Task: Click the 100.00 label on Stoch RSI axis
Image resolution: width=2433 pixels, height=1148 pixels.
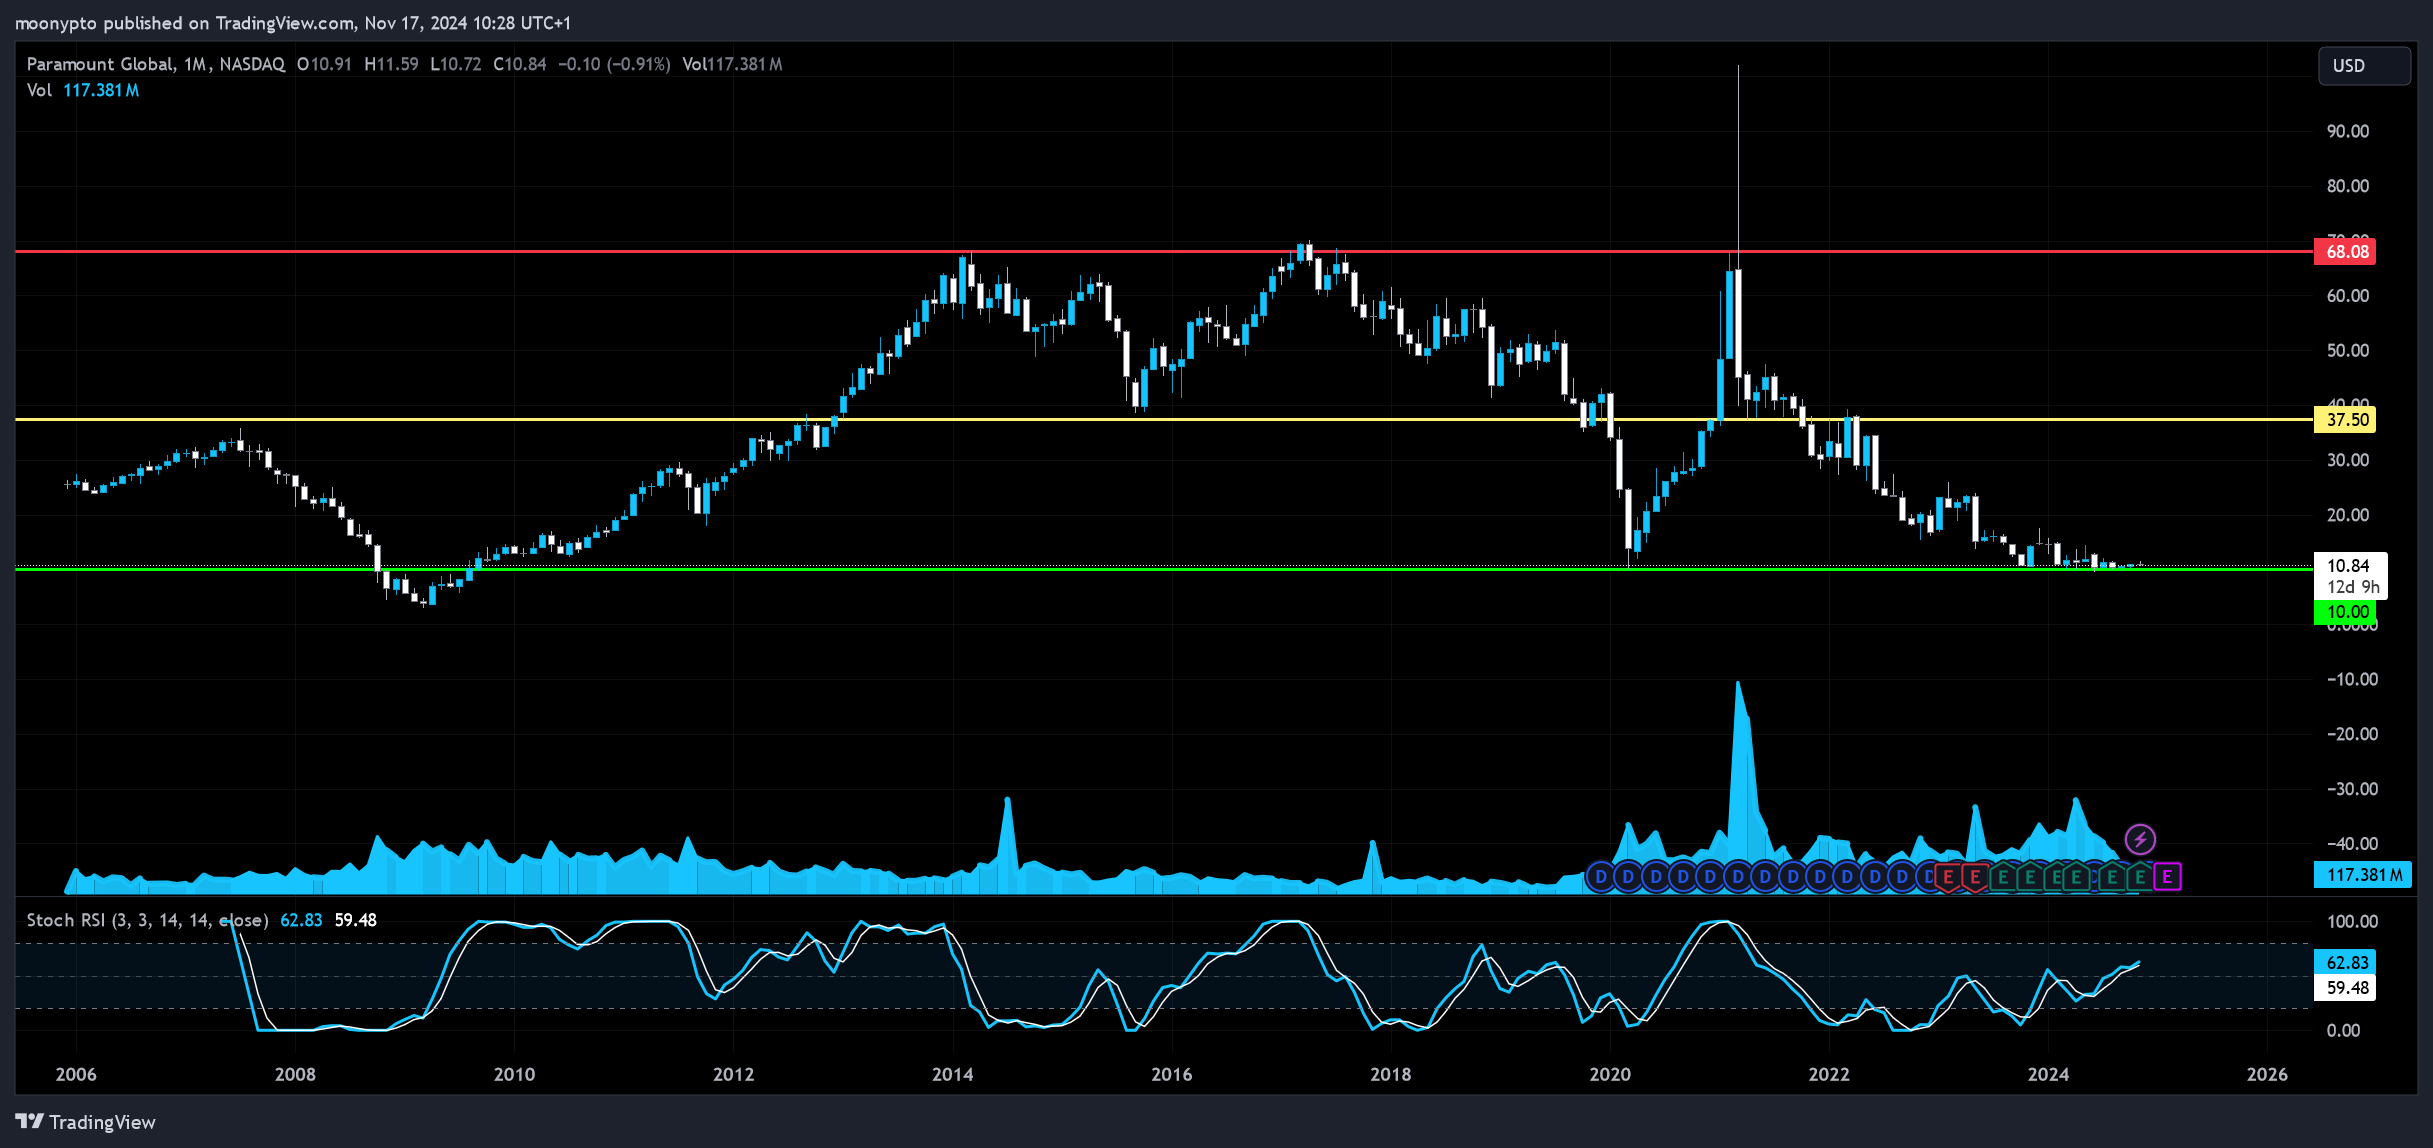Action: (x=2352, y=921)
